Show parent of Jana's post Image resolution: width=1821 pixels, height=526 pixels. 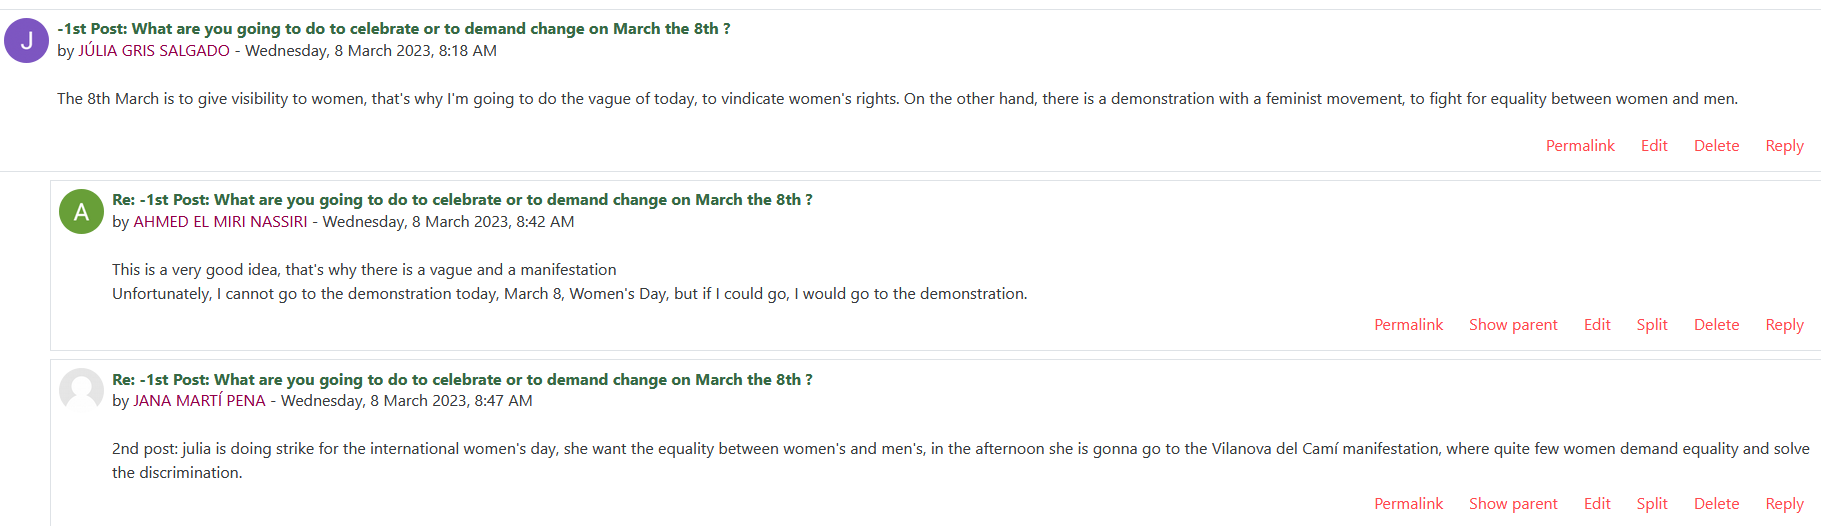[1513, 504]
